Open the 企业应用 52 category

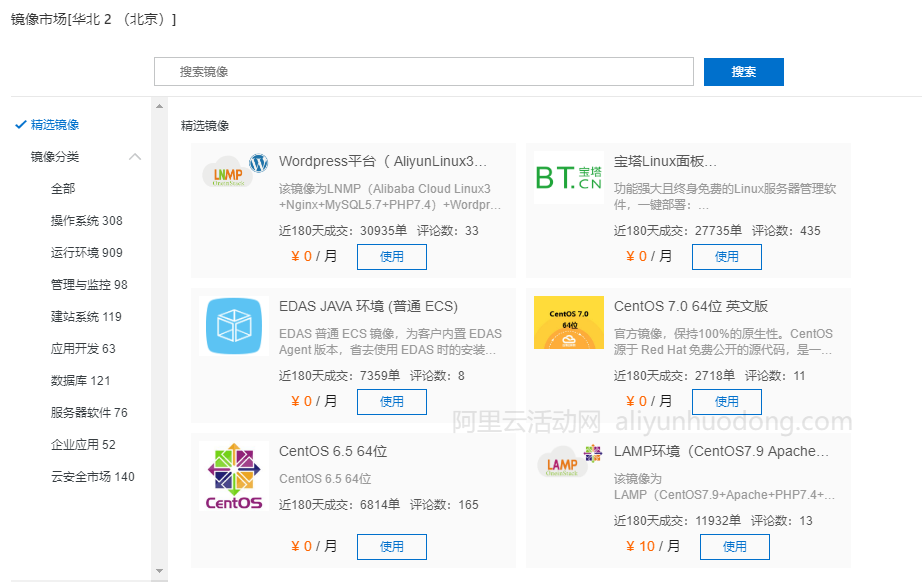[x=83, y=444]
